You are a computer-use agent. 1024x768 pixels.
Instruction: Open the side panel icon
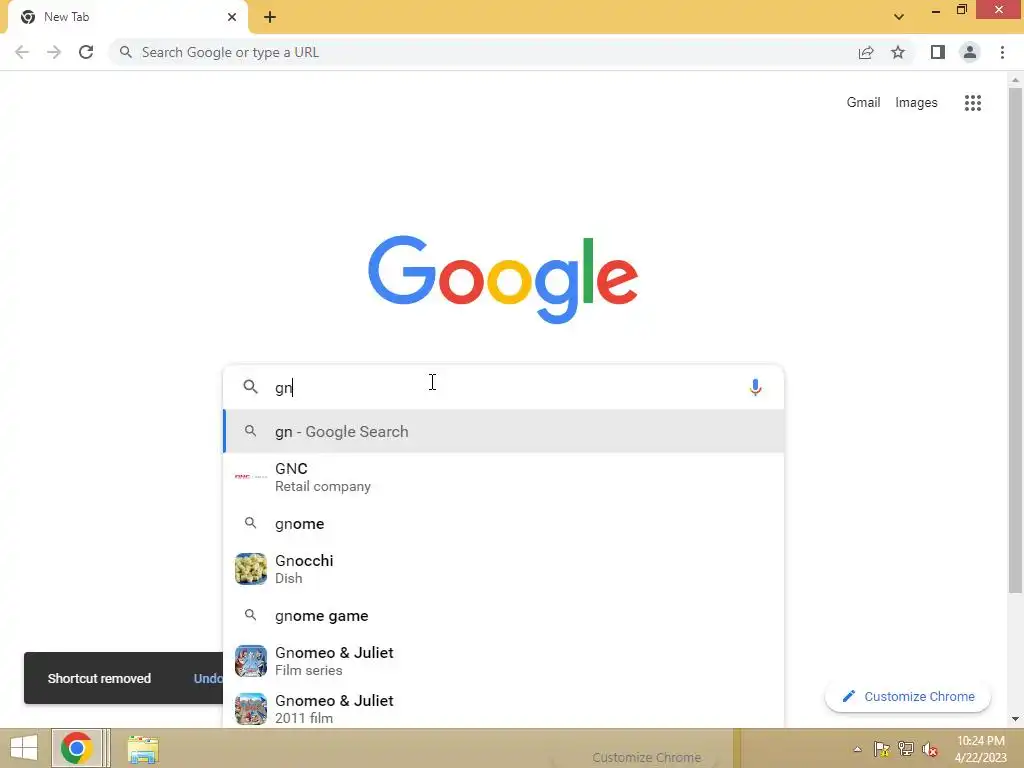tap(938, 52)
